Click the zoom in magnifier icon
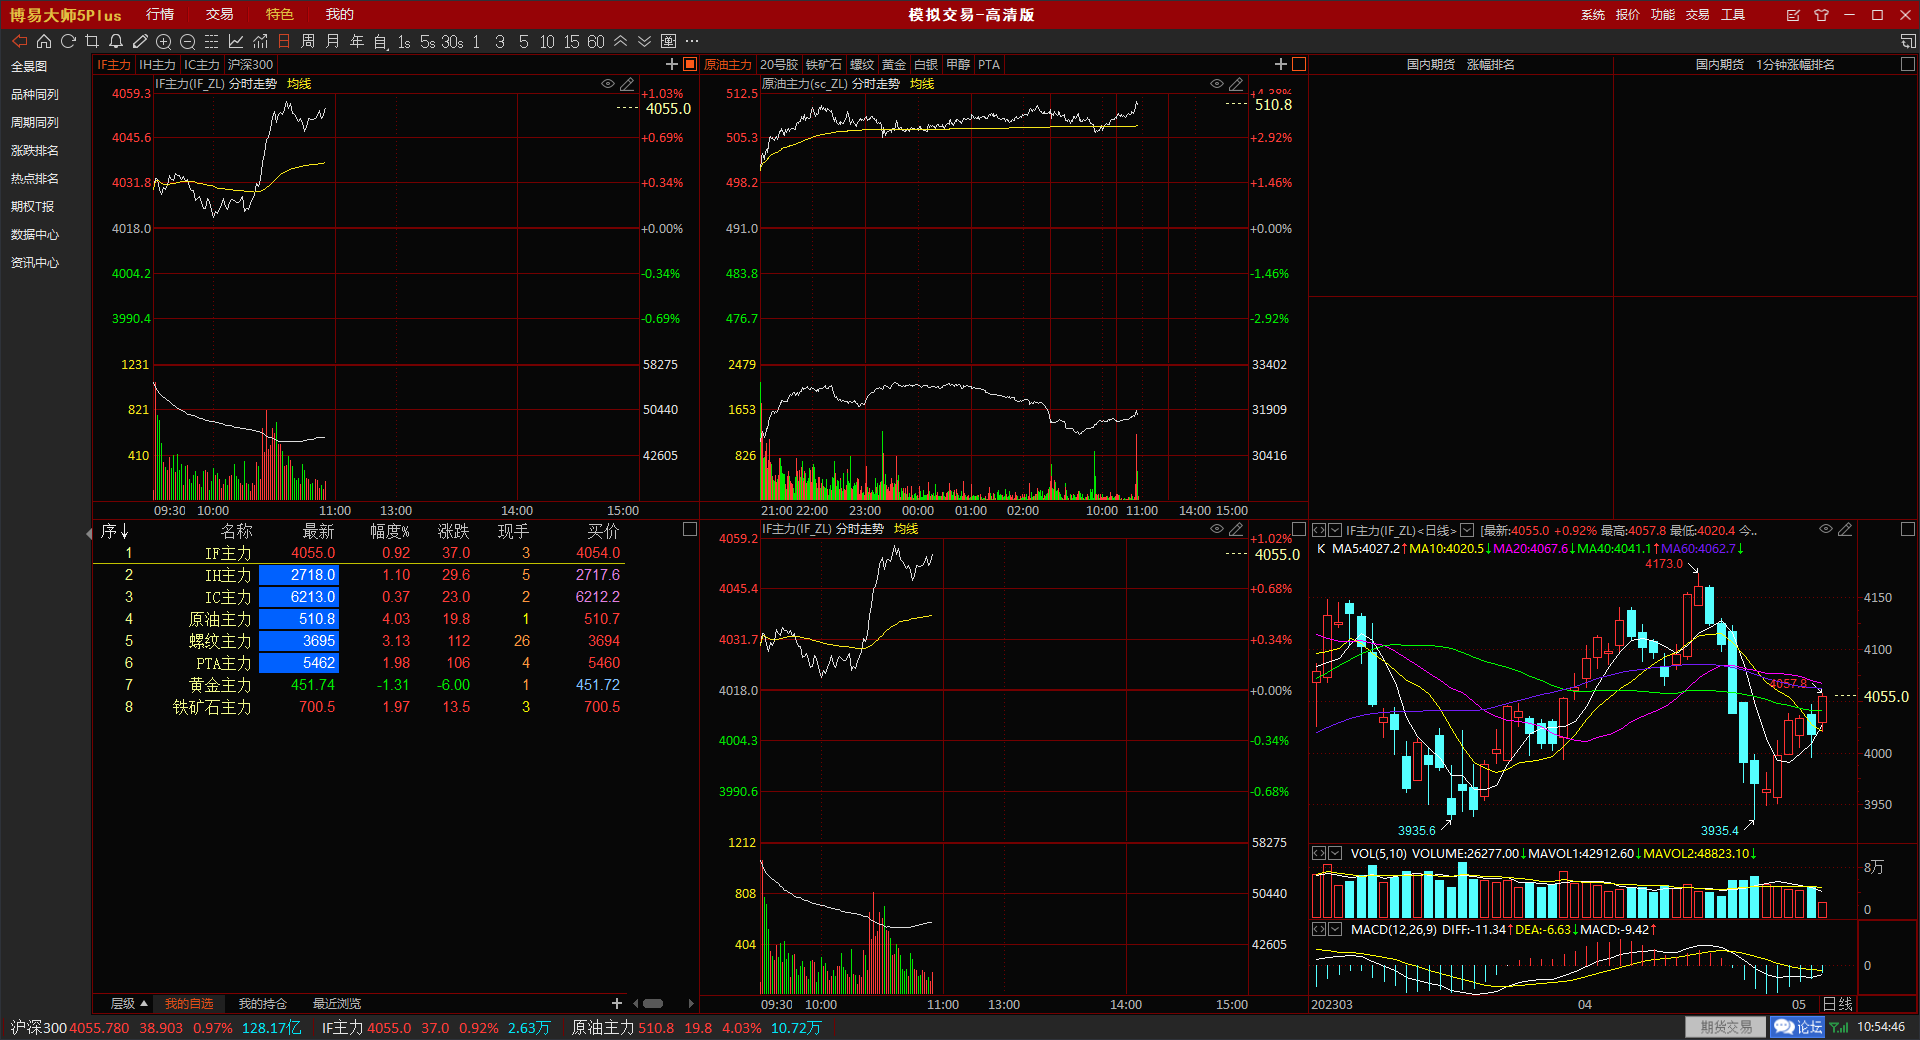This screenshot has width=1920, height=1040. (164, 41)
